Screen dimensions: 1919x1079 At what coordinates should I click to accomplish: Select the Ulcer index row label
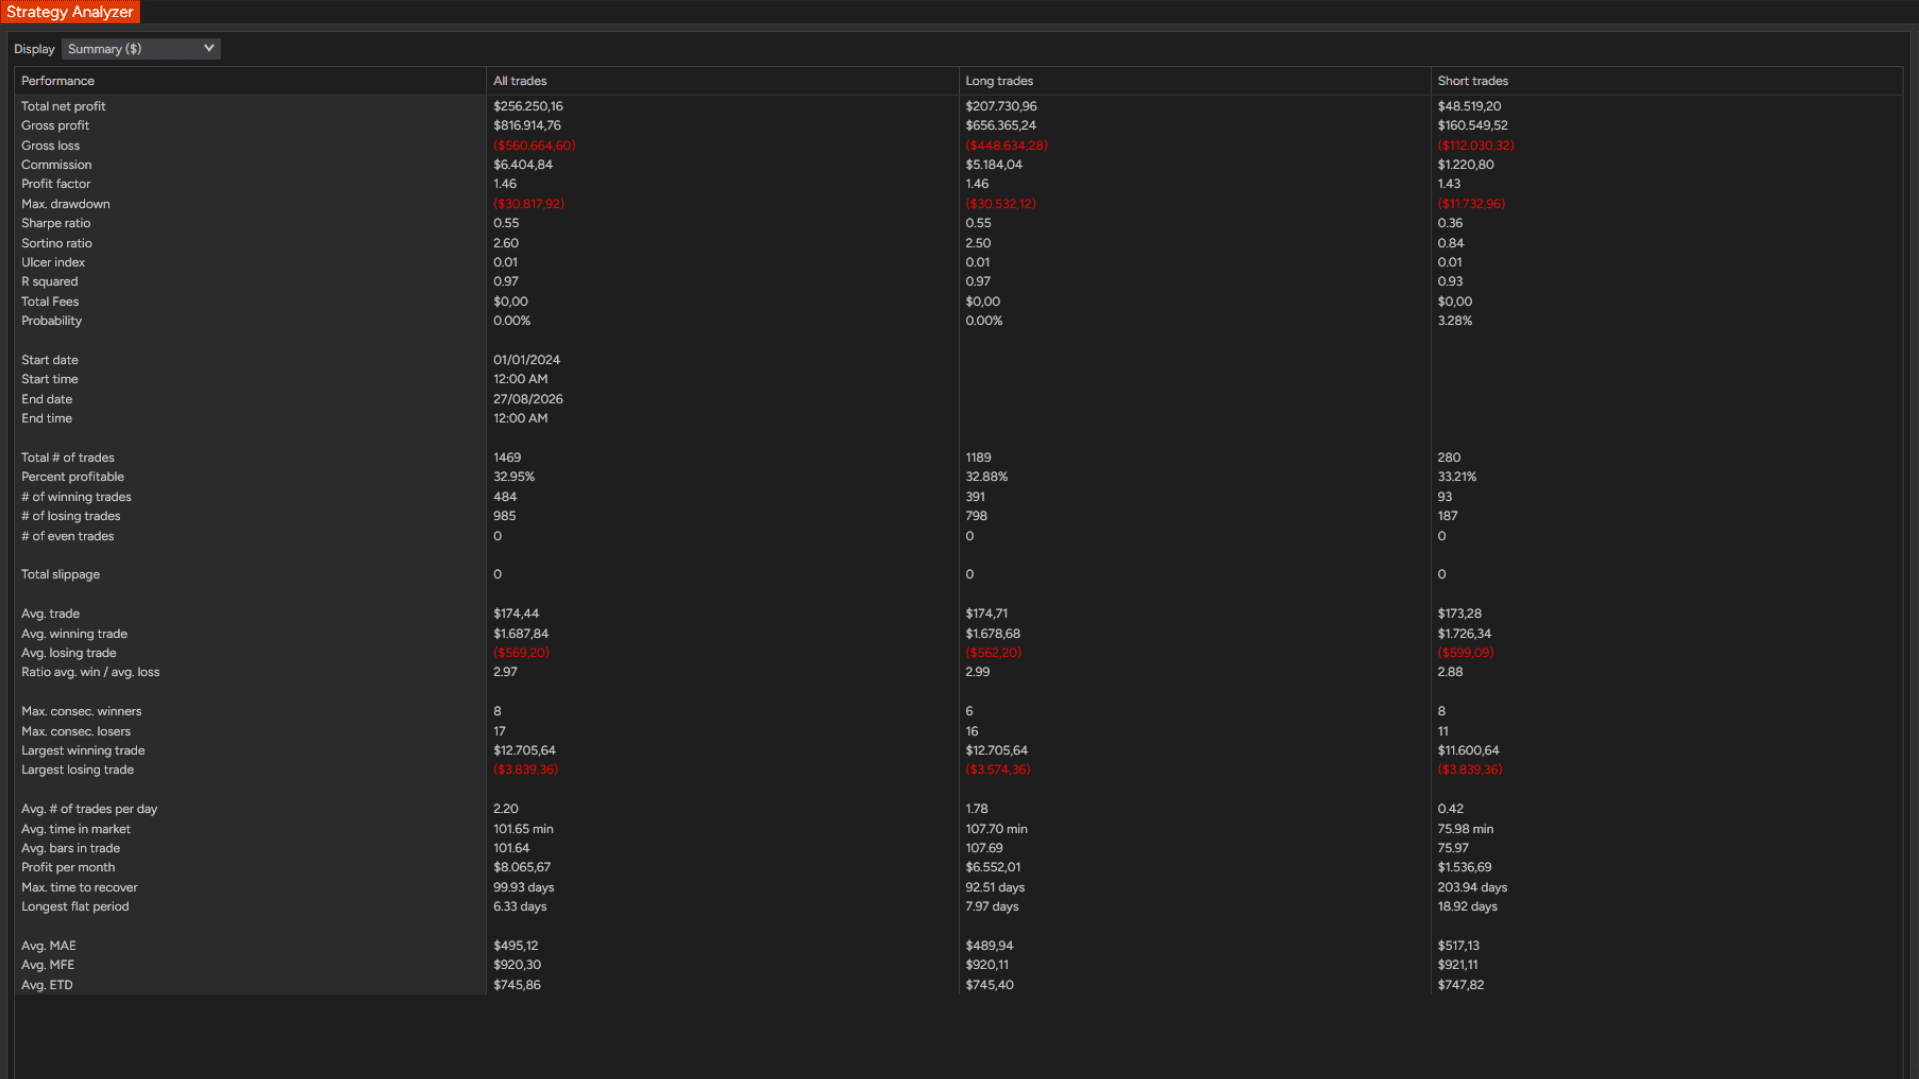point(53,262)
